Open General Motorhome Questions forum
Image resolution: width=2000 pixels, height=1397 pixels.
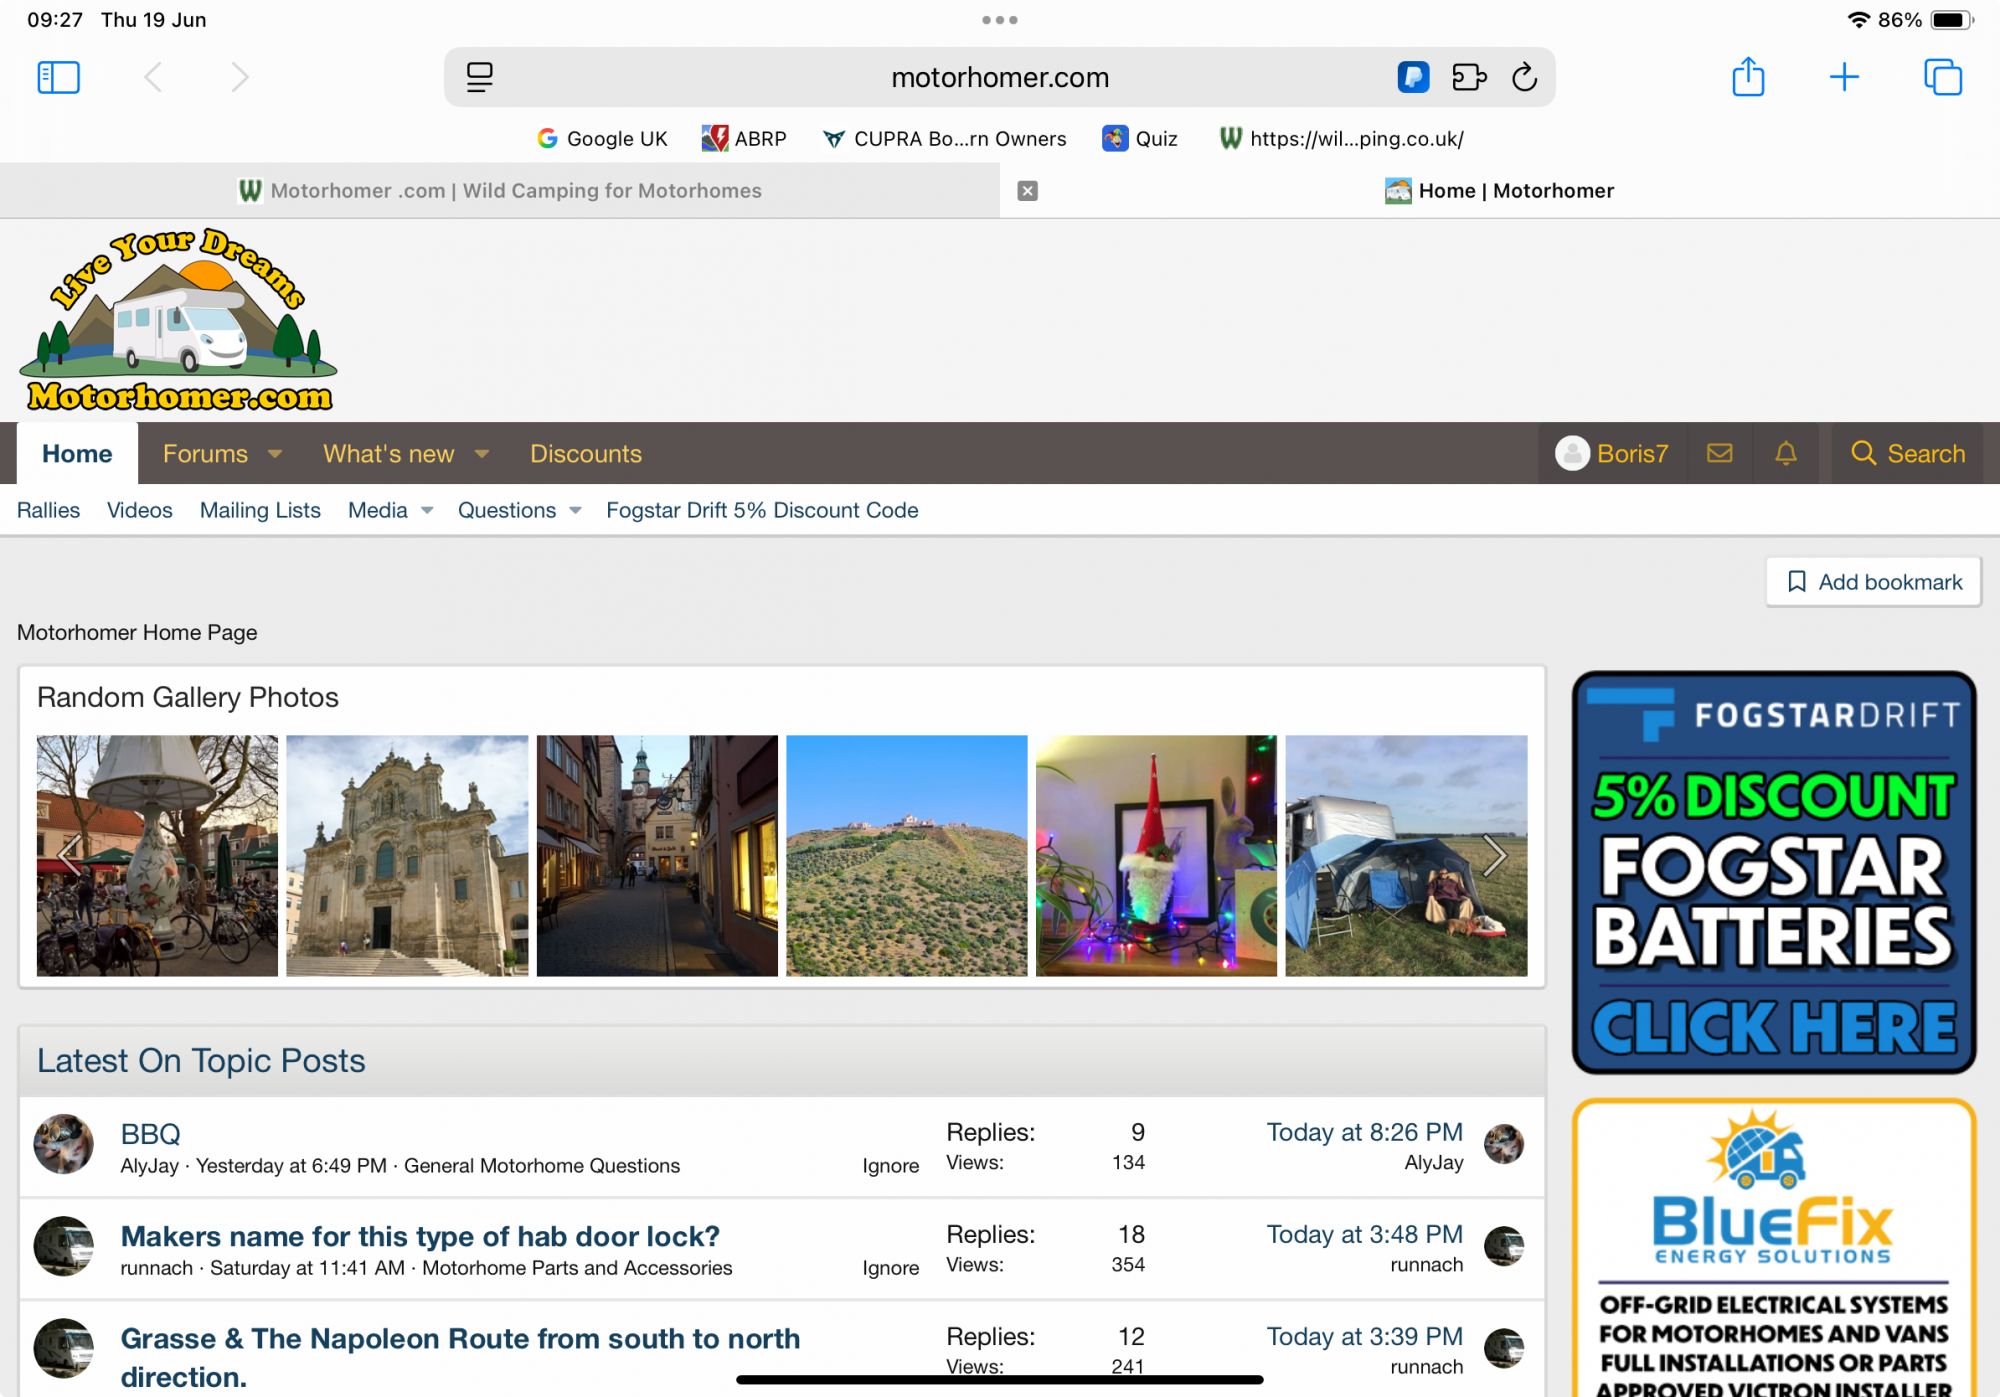pyautogui.click(x=542, y=1166)
